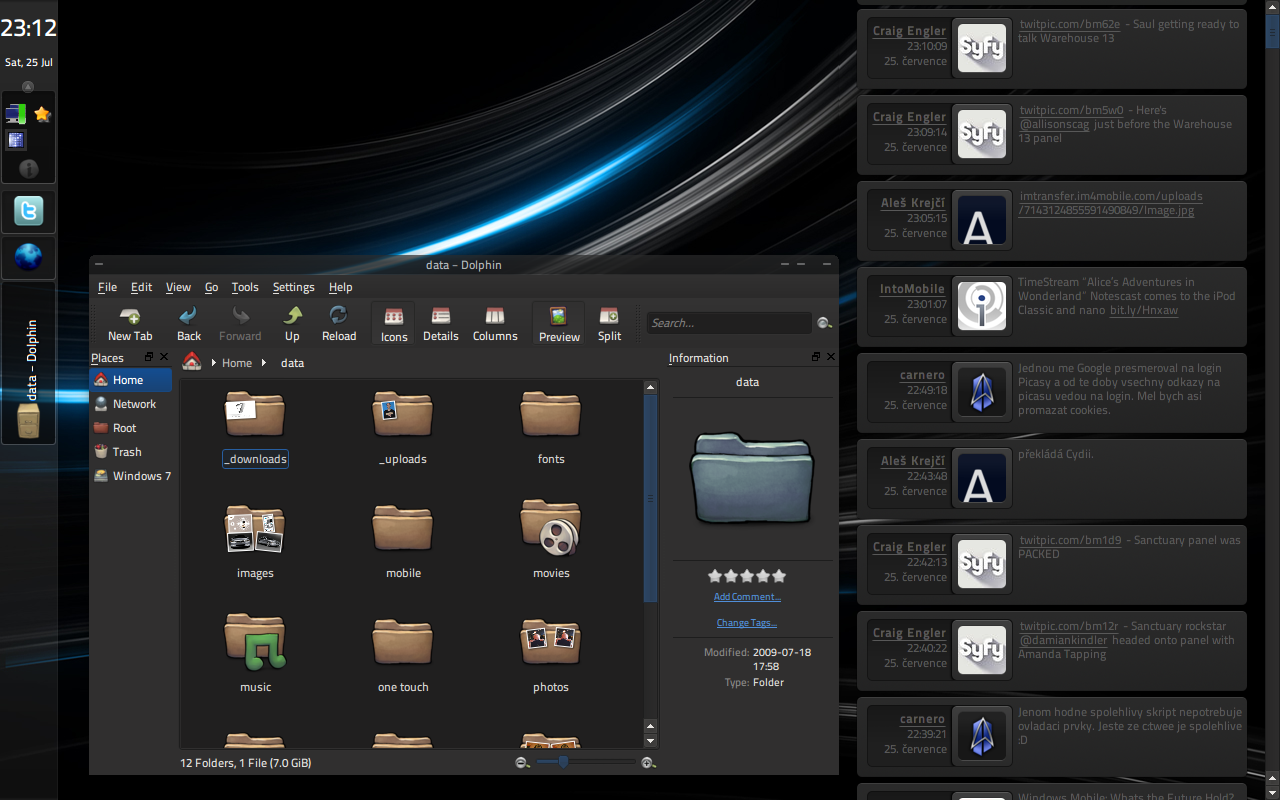1280x800 pixels.
Task: Open twitpic.com/bm1d9 link
Action: pos(1070,540)
